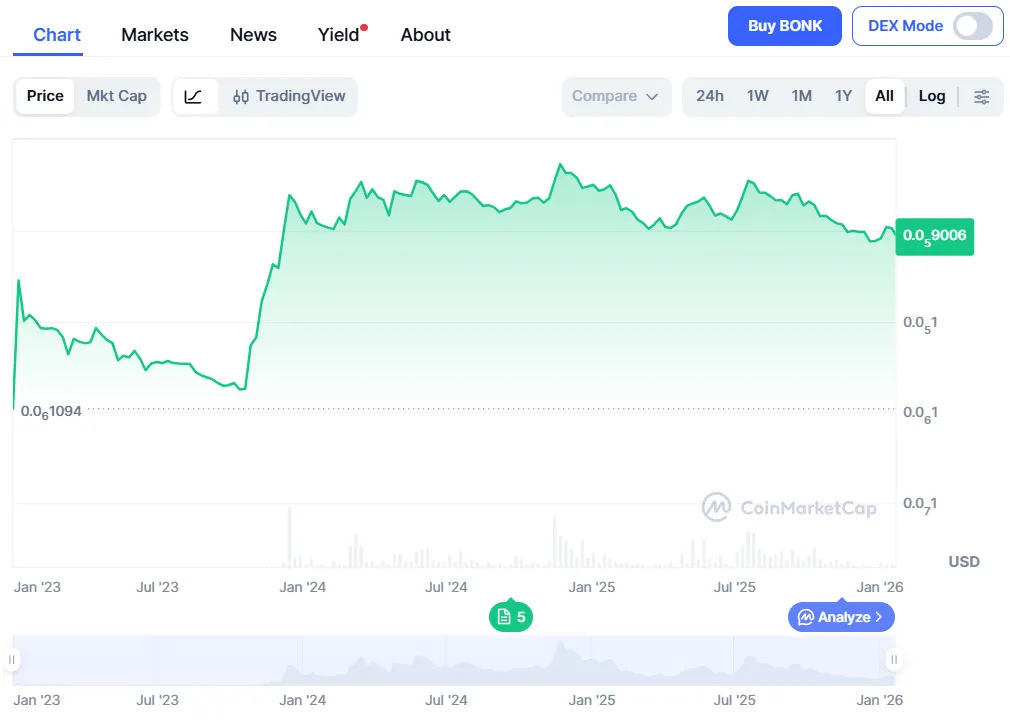This screenshot has width=1010, height=722.
Task: Click the green news count bubble
Action: click(510, 617)
